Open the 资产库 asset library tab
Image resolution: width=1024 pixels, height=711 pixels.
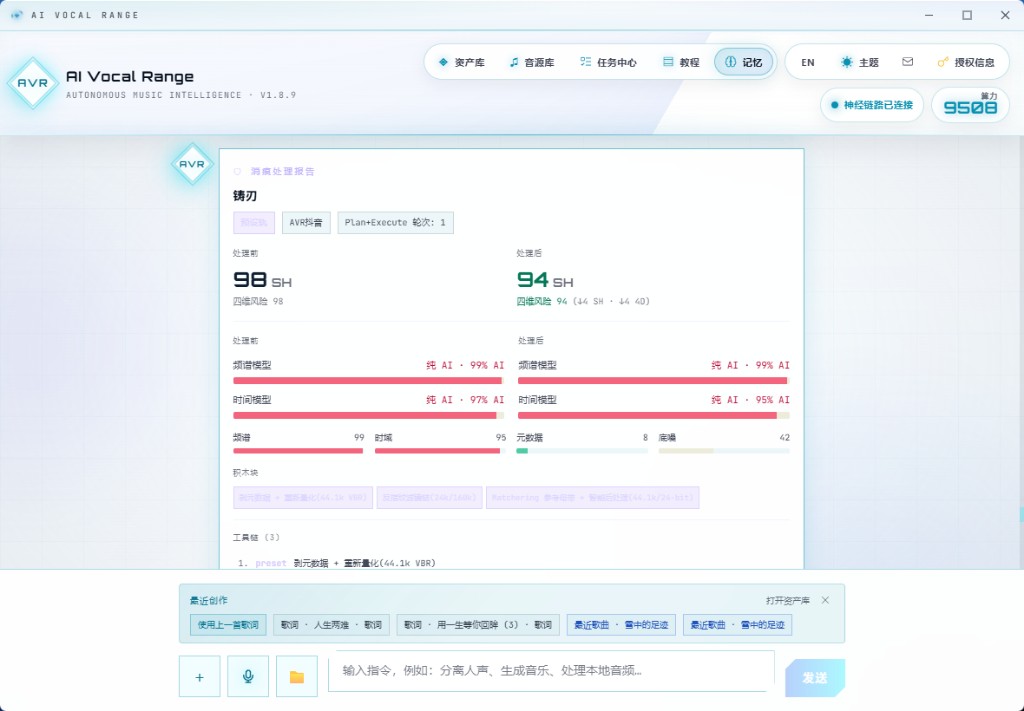(x=461, y=62)
